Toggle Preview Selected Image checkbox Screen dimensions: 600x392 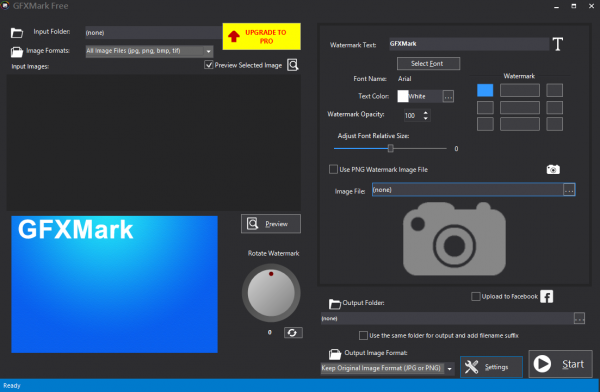209,65
